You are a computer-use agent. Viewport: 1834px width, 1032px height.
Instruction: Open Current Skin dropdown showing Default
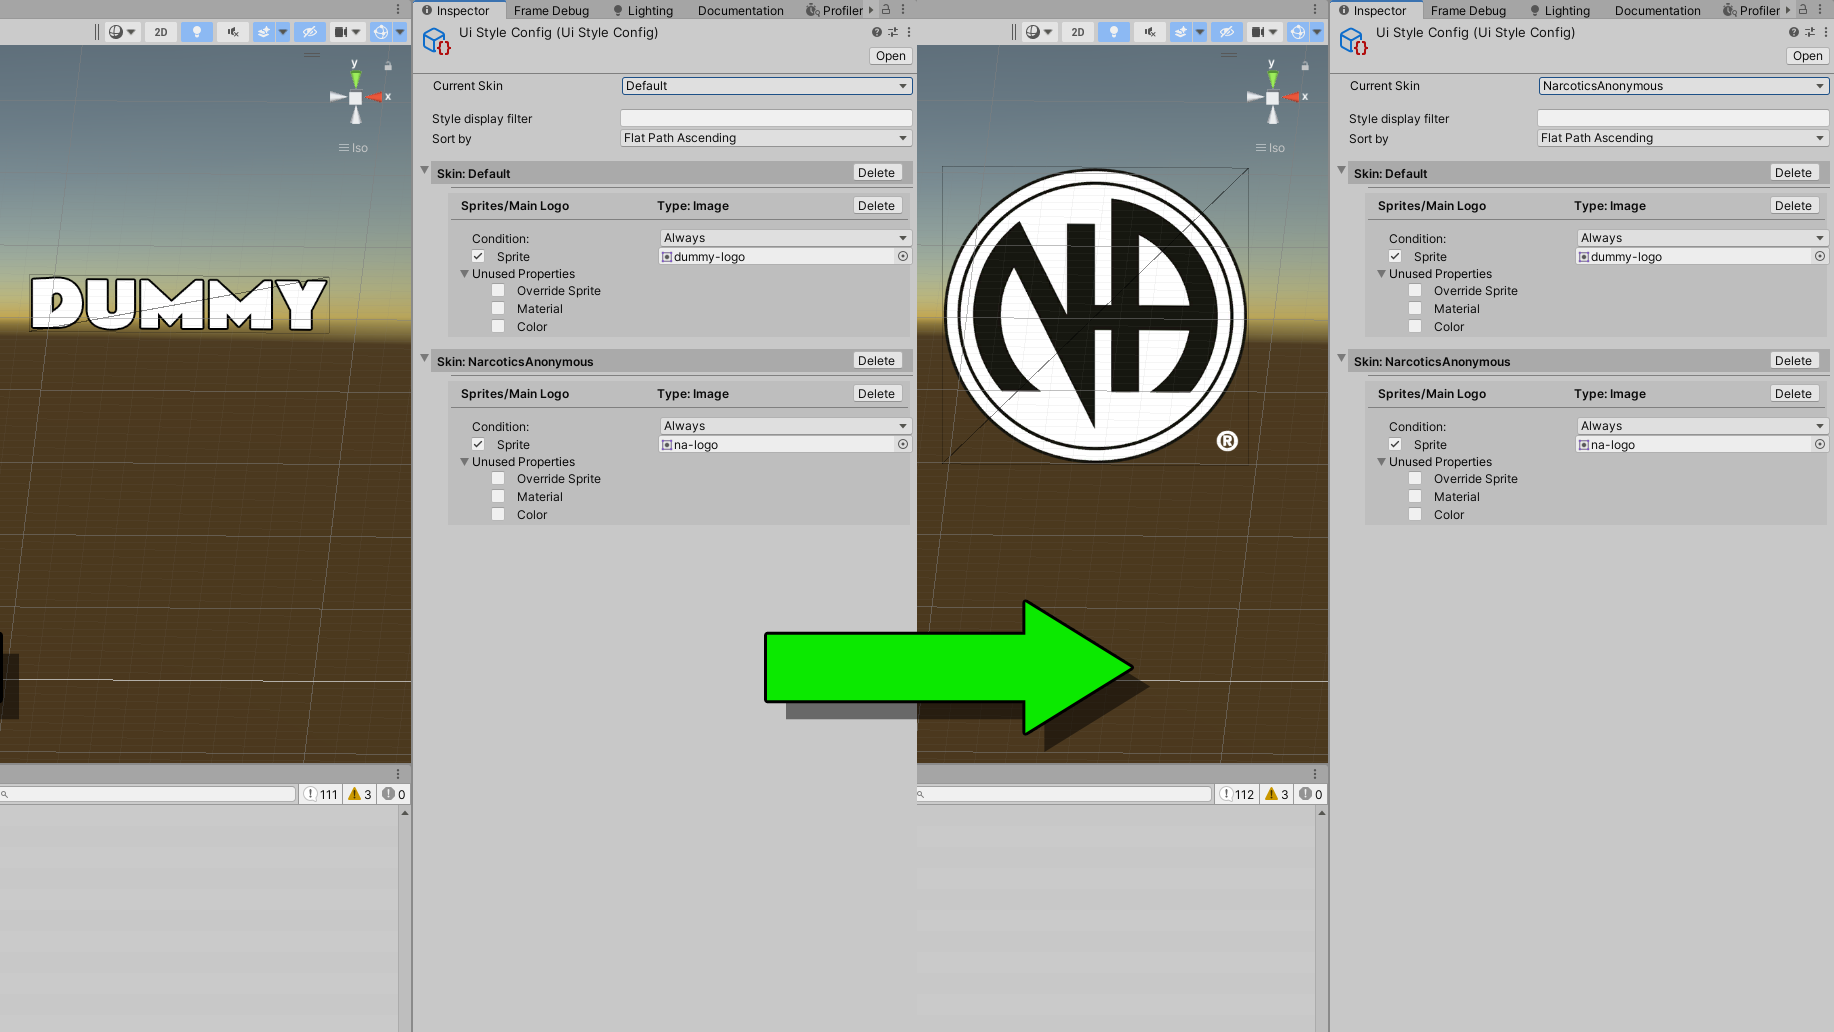766,86
